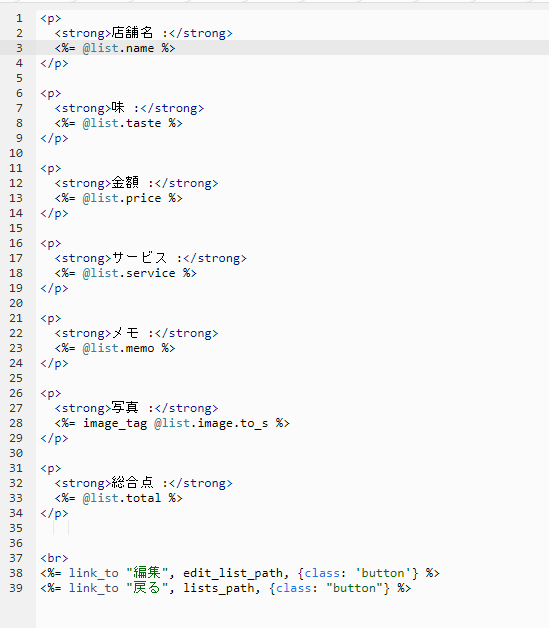Select line number 1 in gutter

pos(19,18)
